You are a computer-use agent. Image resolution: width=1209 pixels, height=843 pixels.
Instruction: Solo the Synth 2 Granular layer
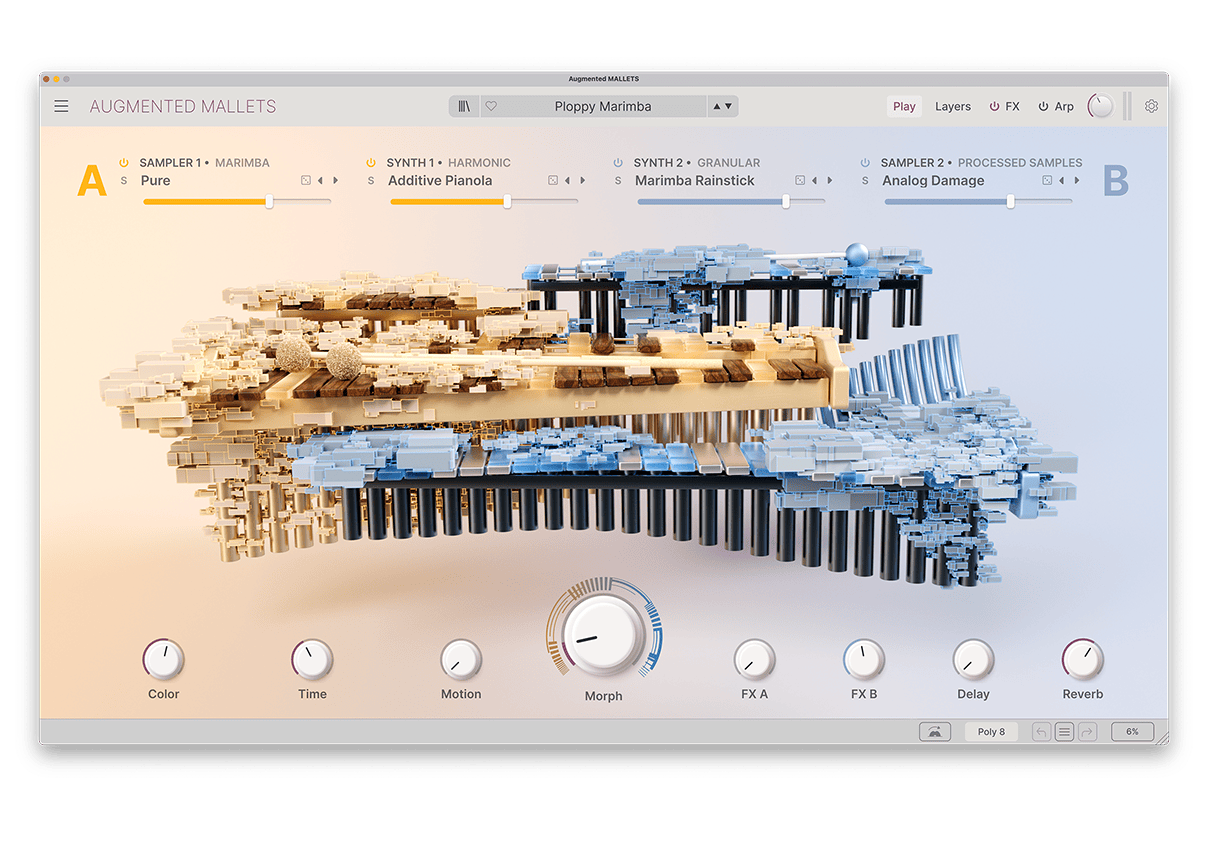pos(618,180)
